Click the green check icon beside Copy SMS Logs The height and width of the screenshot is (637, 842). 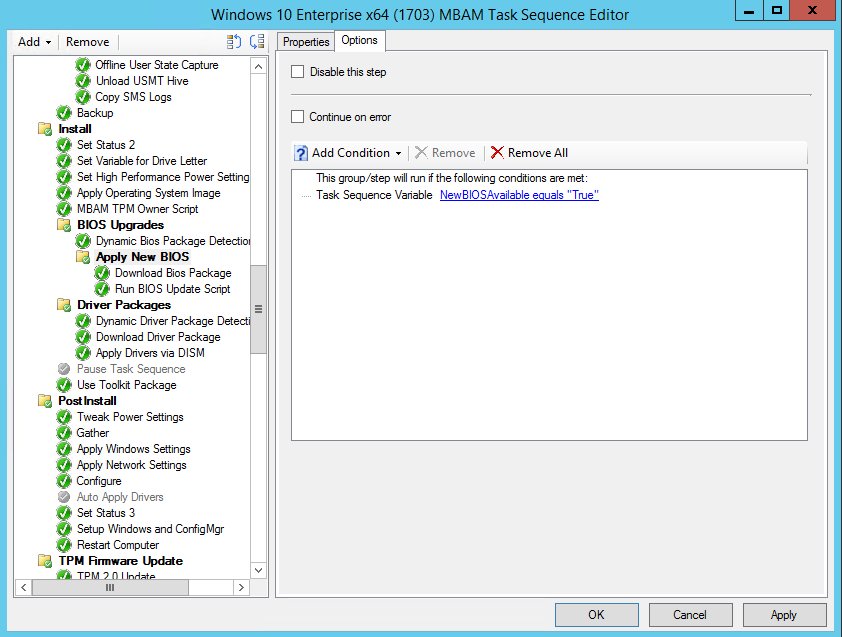point(83,97)
